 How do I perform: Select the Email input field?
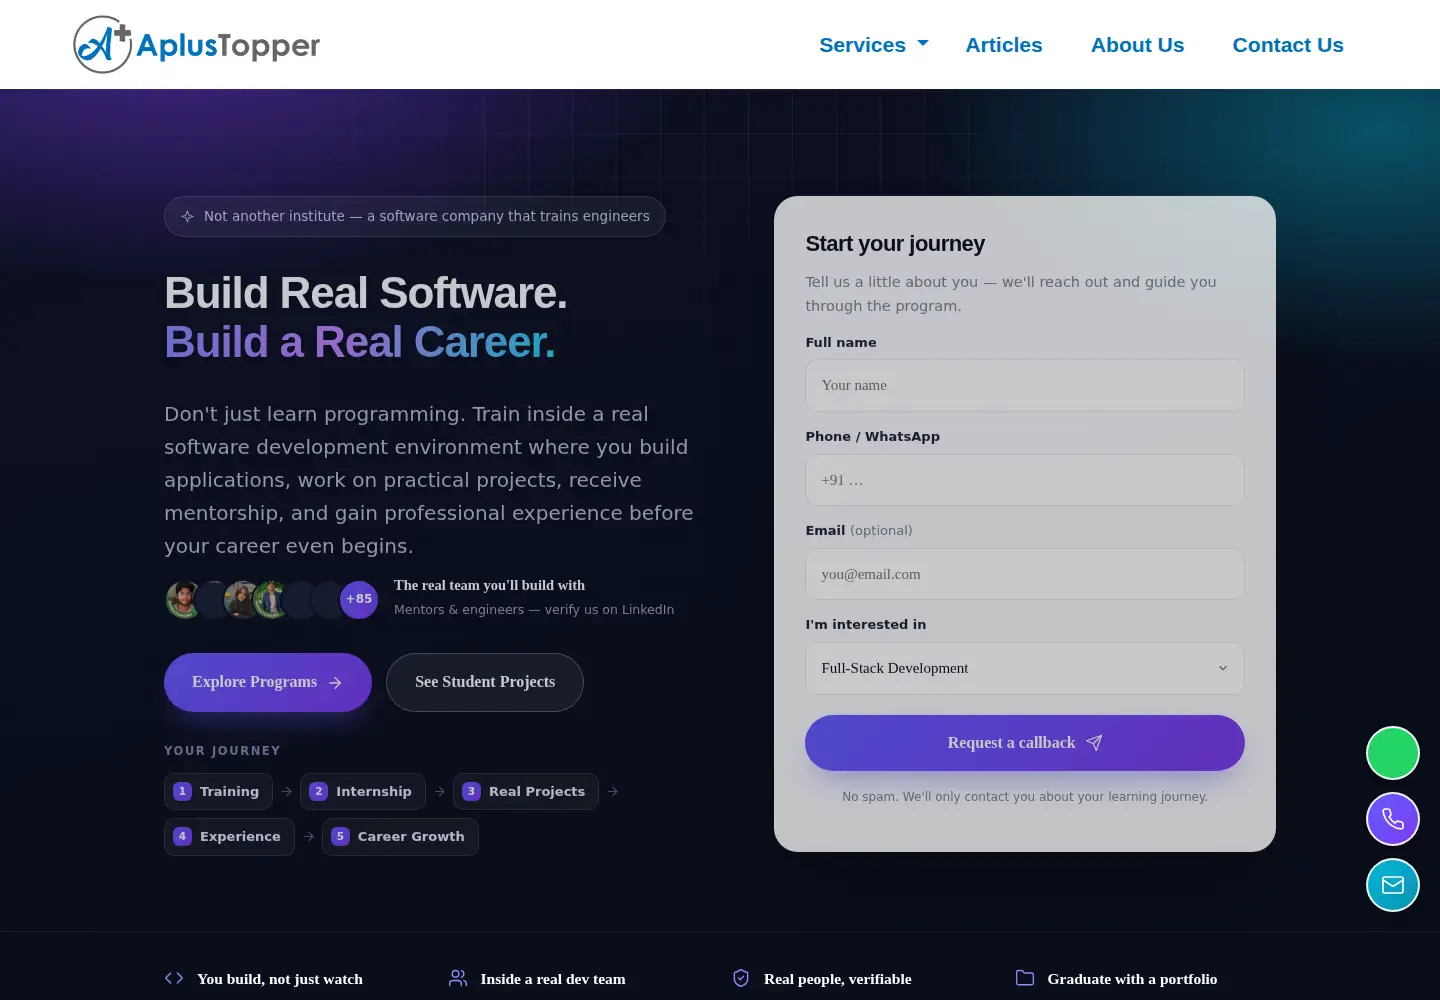[1025, 574]
